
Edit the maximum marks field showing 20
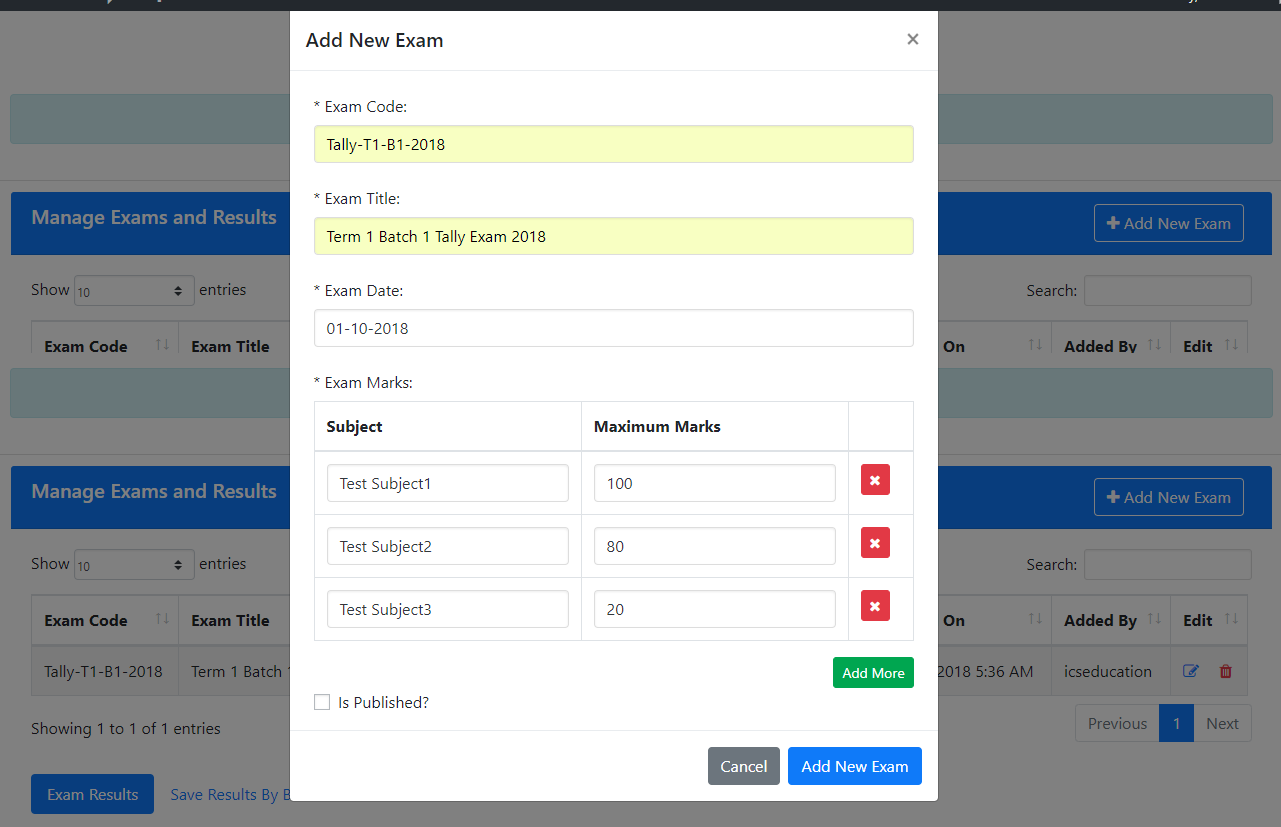click(x=715, y=609)
